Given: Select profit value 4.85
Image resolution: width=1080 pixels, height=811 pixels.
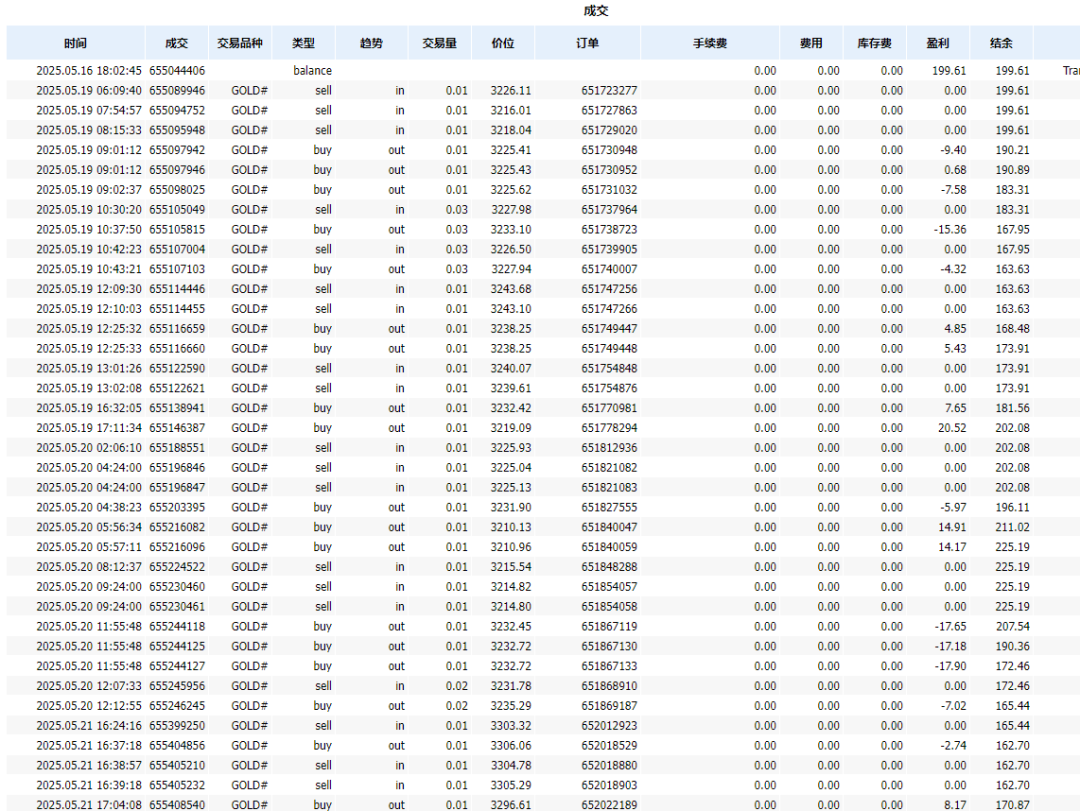Looking at the screenshot, I should click(x=955, y=329).
